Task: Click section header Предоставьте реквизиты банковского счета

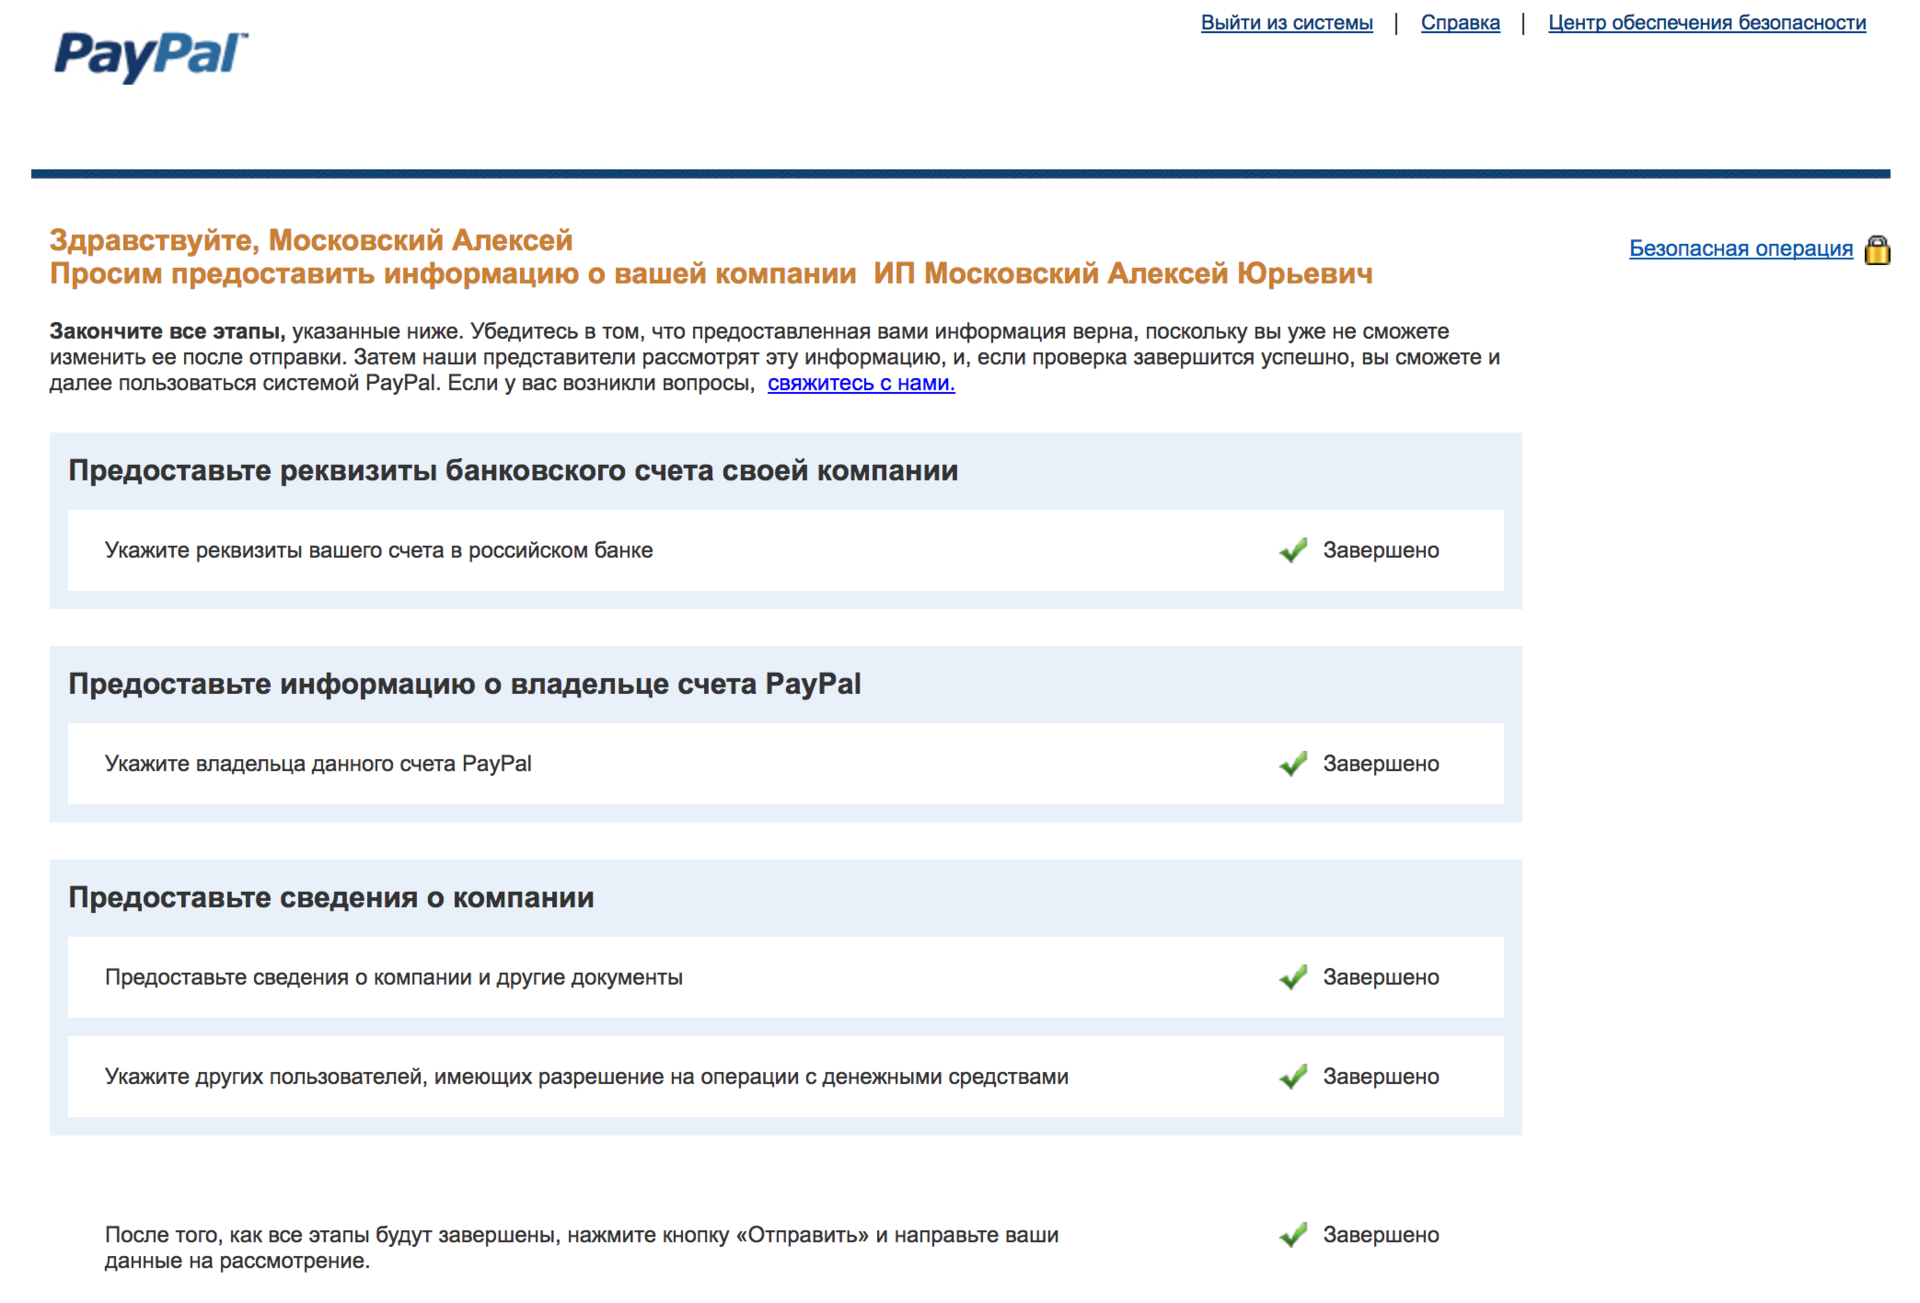Action: coord(512,470)
